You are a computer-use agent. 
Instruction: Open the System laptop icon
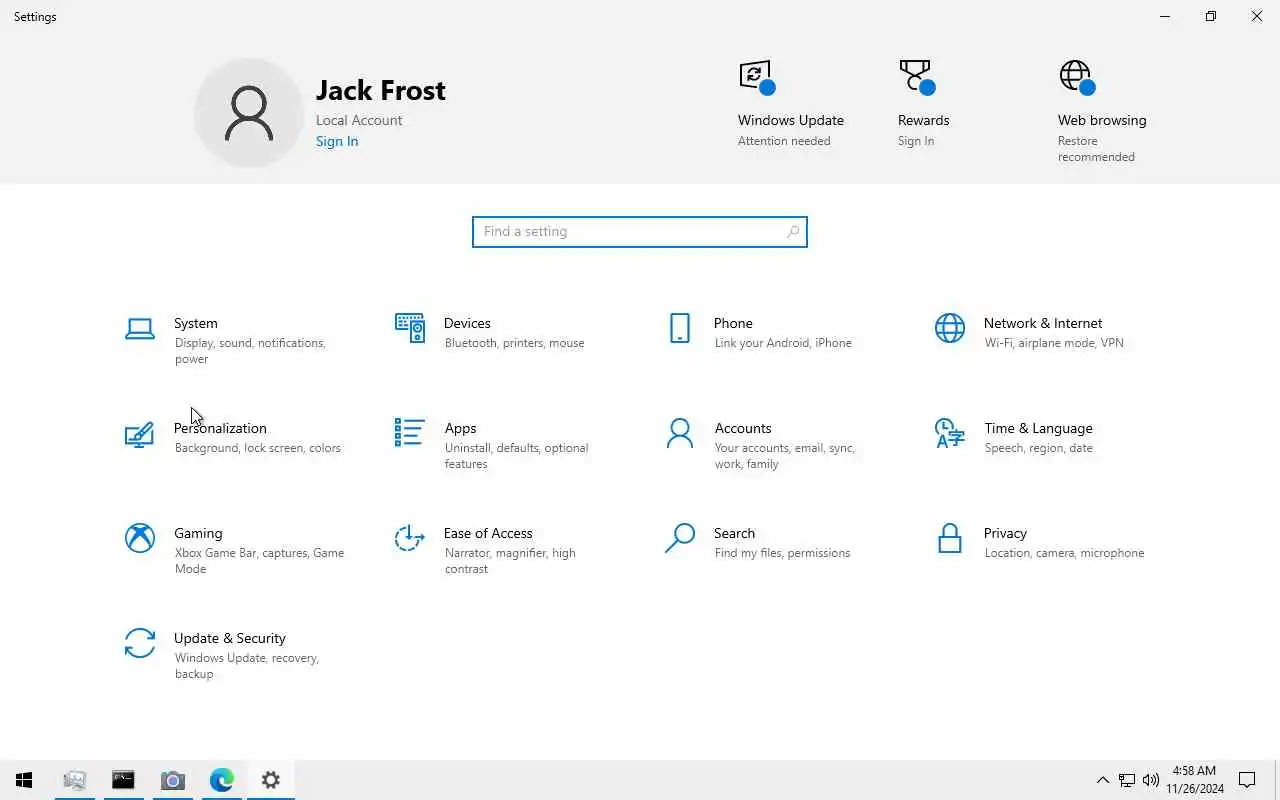point(140,328)
